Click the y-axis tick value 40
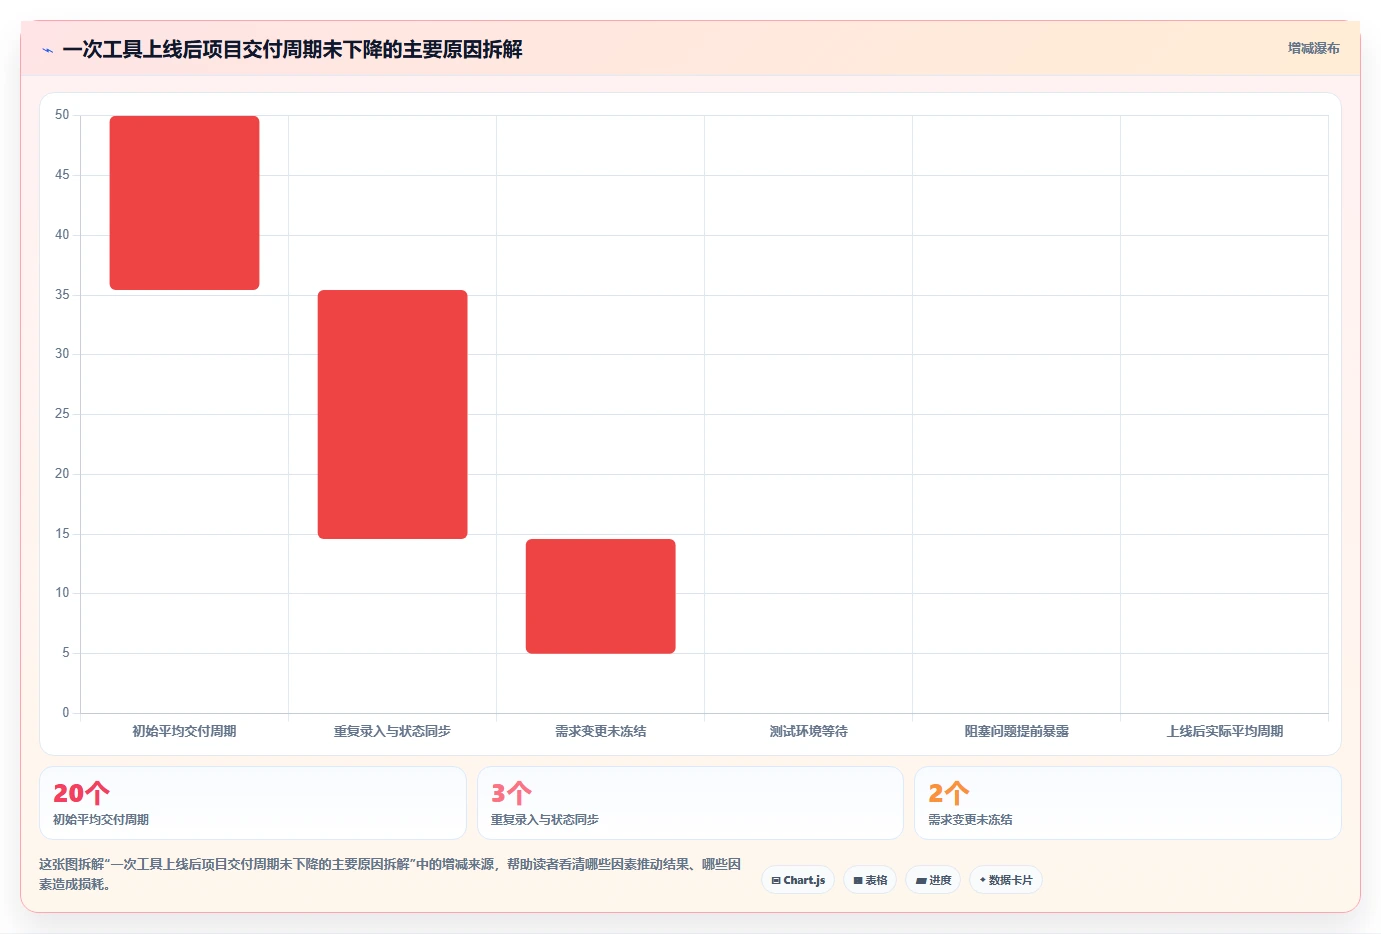Viewport: 1381px width, 934px height. click(62, 235)
